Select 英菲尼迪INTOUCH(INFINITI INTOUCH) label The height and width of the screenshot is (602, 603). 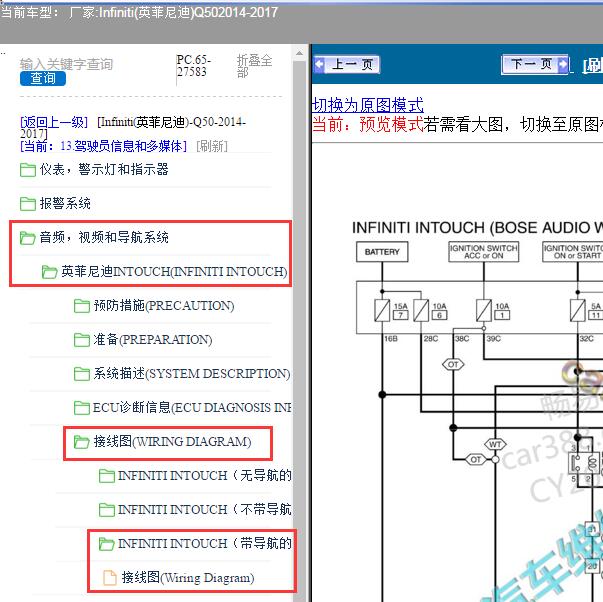tap(174, 272)
